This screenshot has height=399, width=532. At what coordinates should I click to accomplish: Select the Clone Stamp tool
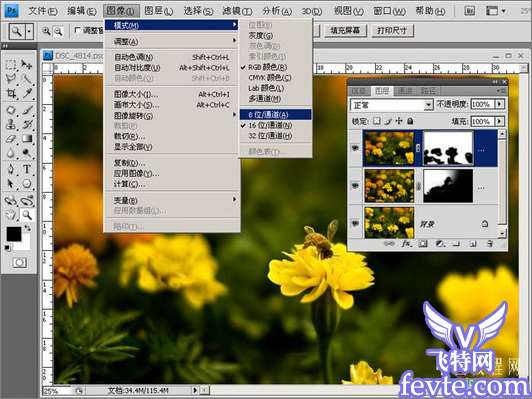pos(11,125)
